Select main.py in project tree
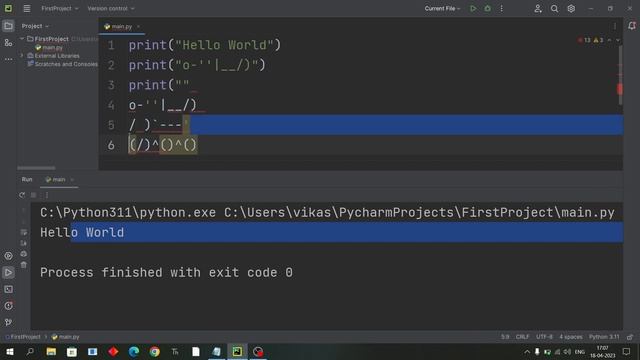 click(x=49, y=47)
